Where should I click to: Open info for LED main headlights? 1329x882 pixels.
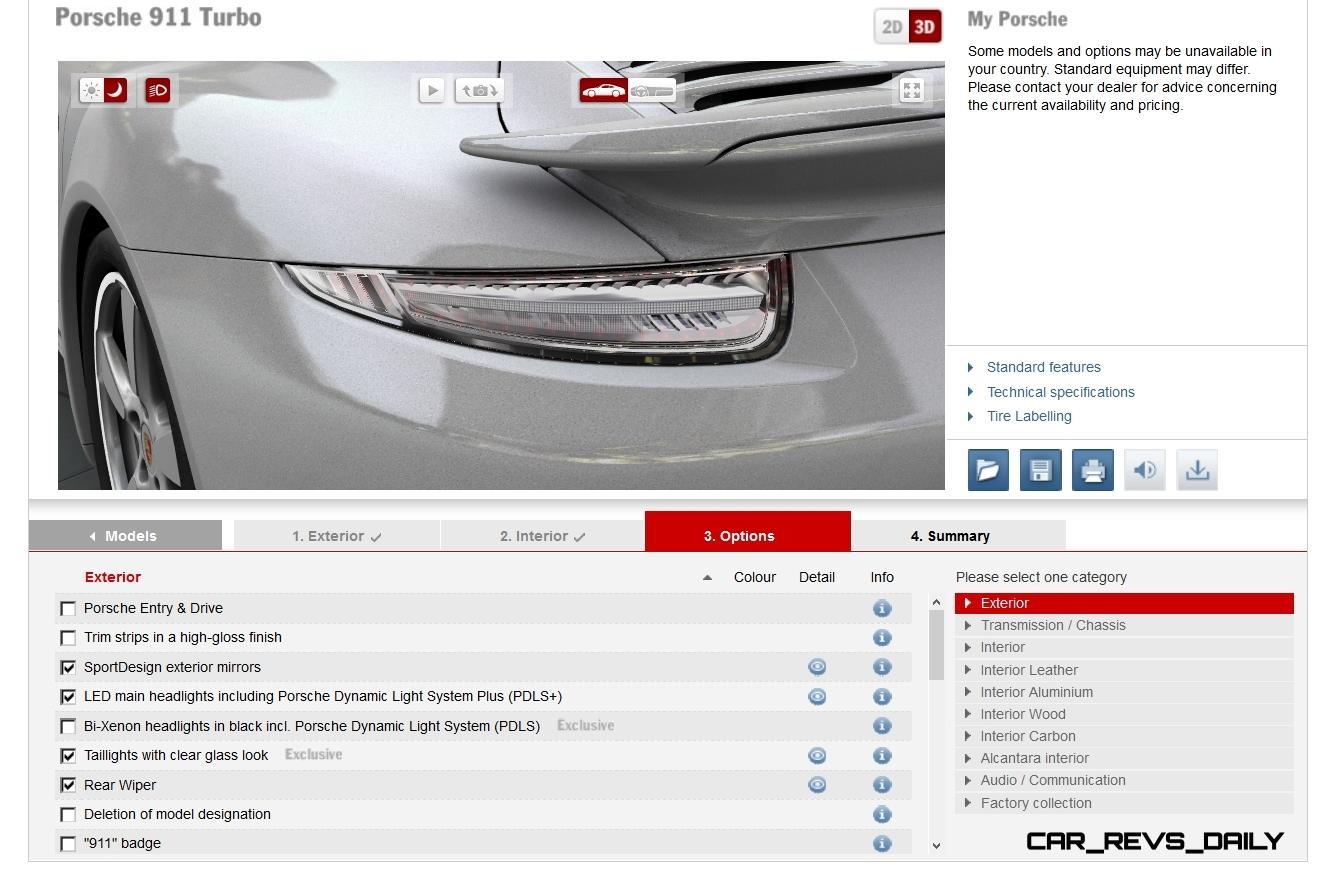pos(881,696)
